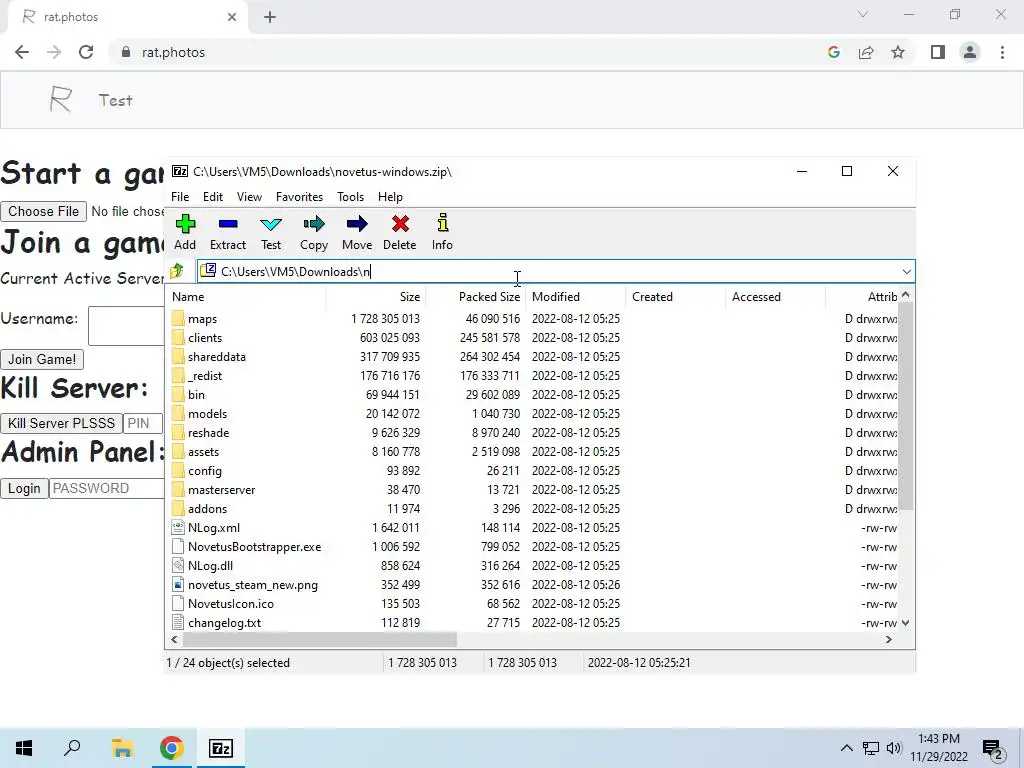Select the masterserver folder row

click(533, 490)
